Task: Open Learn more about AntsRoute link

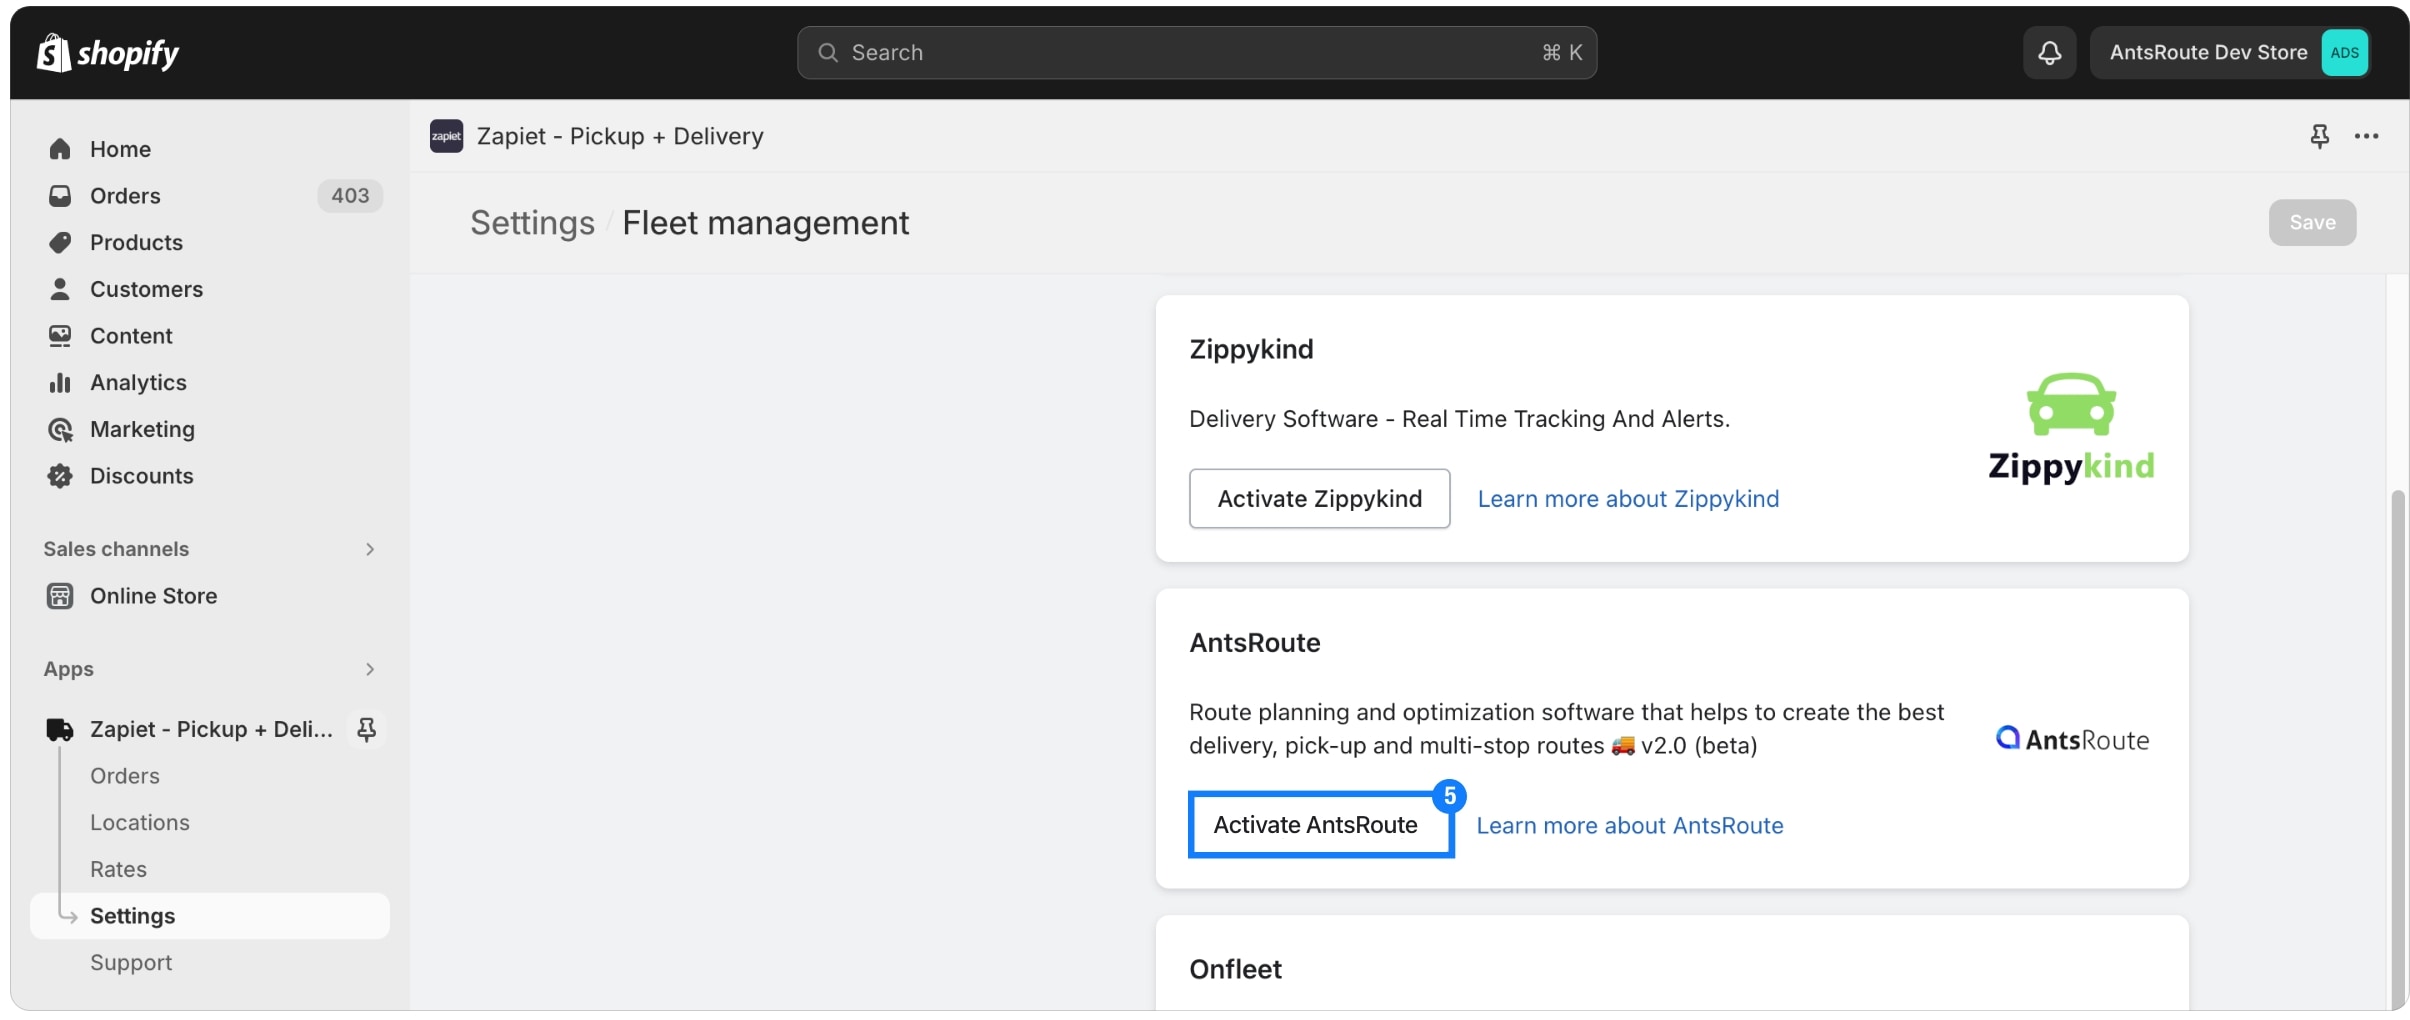Action: point(1629,825)
